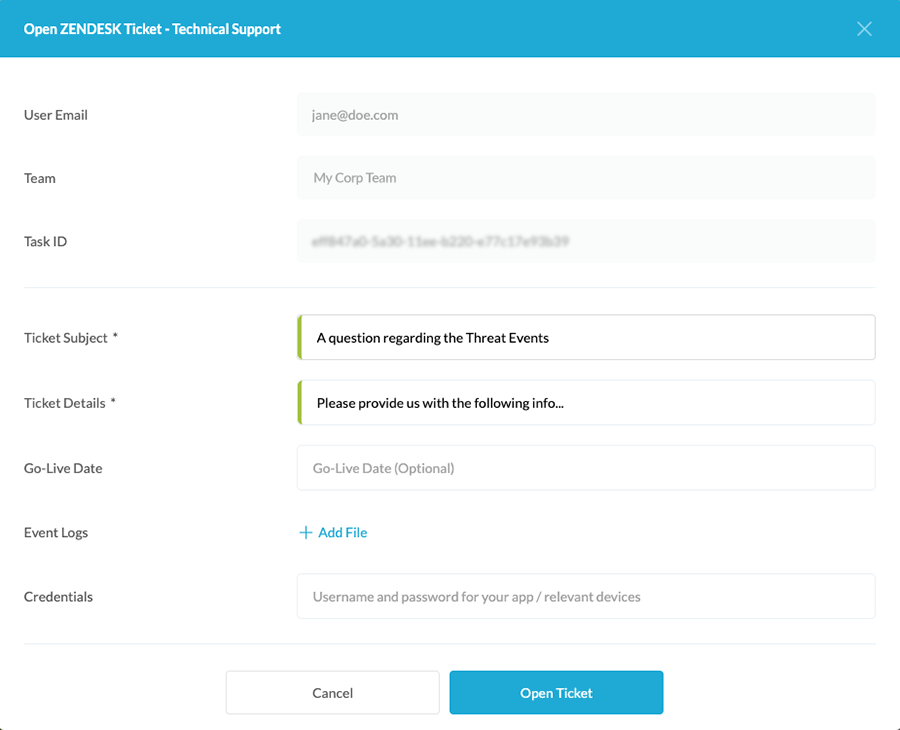Click the Credentials label
The image size is (900, 730).
(58, 597)
